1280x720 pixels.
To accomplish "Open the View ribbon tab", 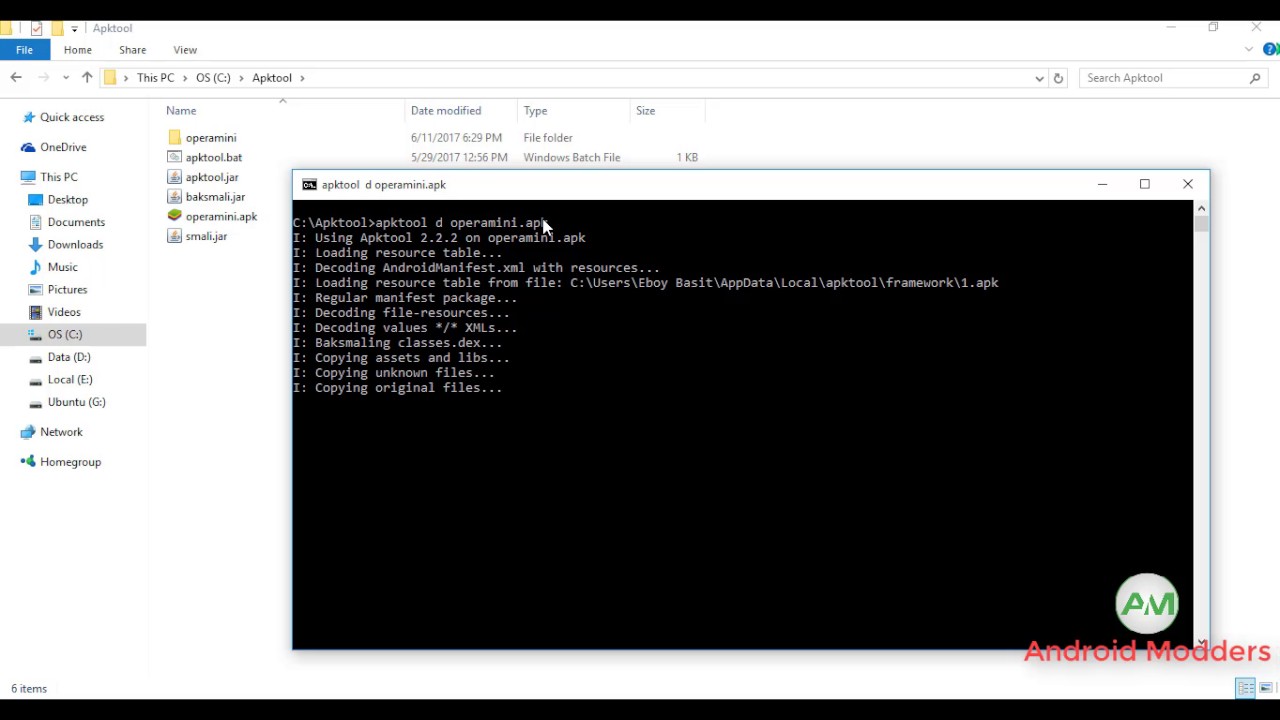I will pos(185,50).
